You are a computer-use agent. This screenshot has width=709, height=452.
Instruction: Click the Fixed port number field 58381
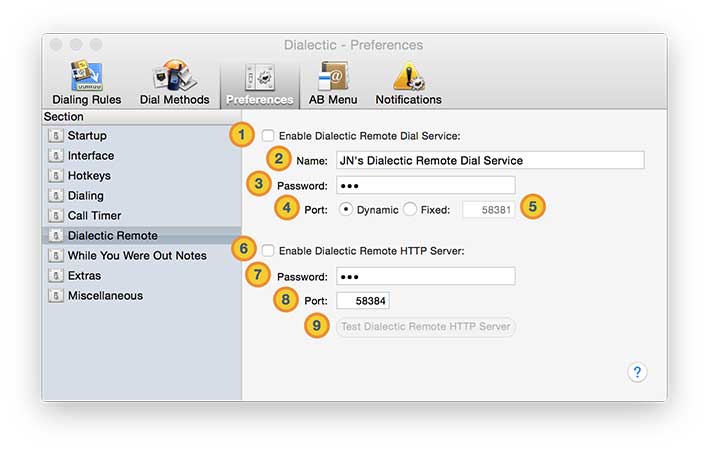489,210
